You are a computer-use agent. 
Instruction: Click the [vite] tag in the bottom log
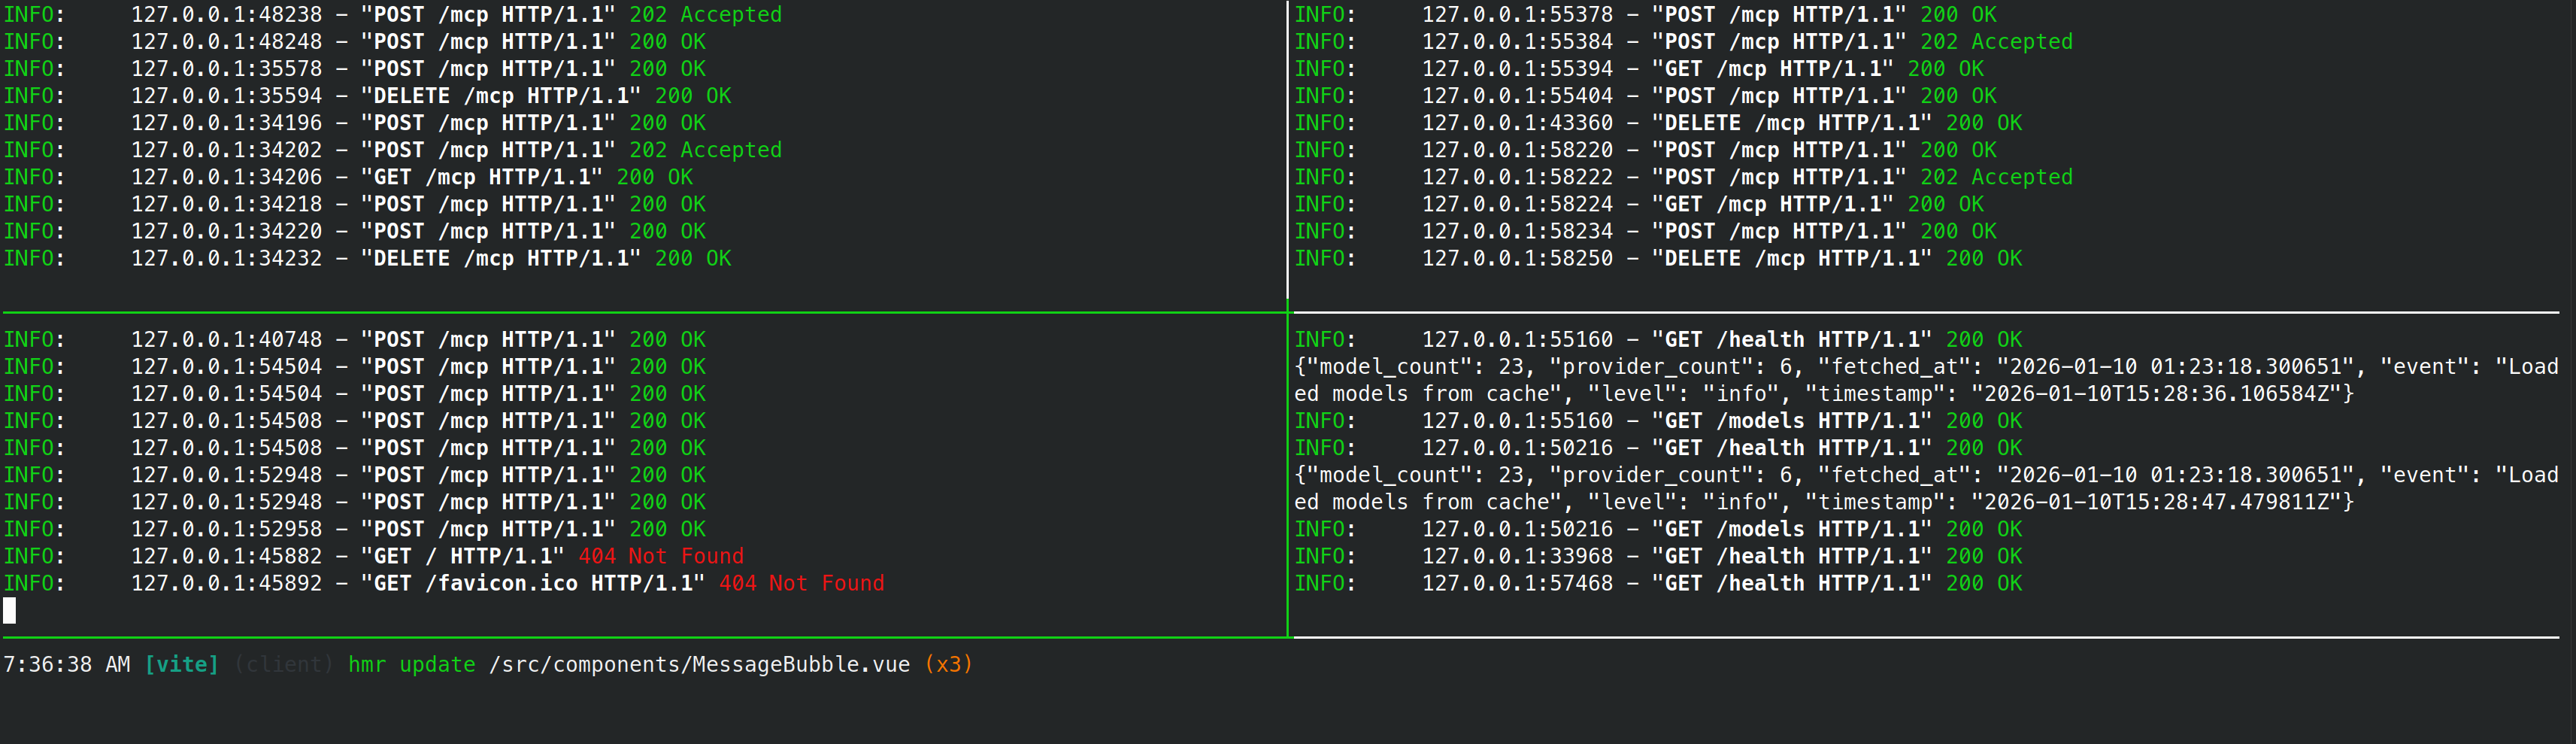[181, 665]
